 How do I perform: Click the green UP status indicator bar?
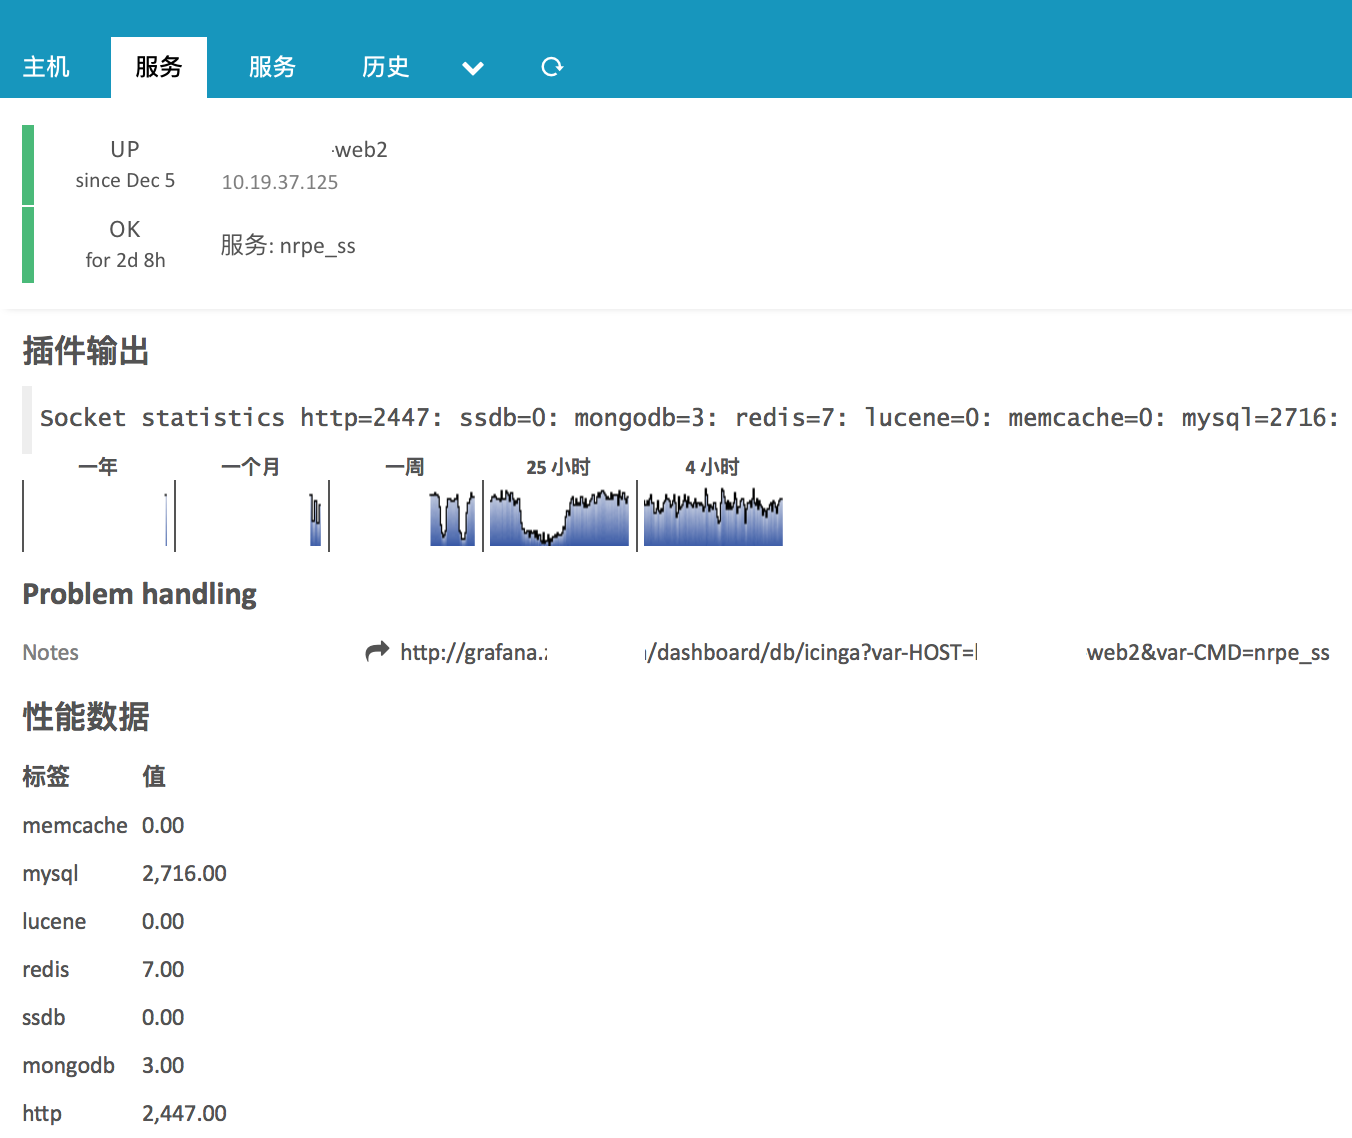pyautogui.click(x=27, y=164)
